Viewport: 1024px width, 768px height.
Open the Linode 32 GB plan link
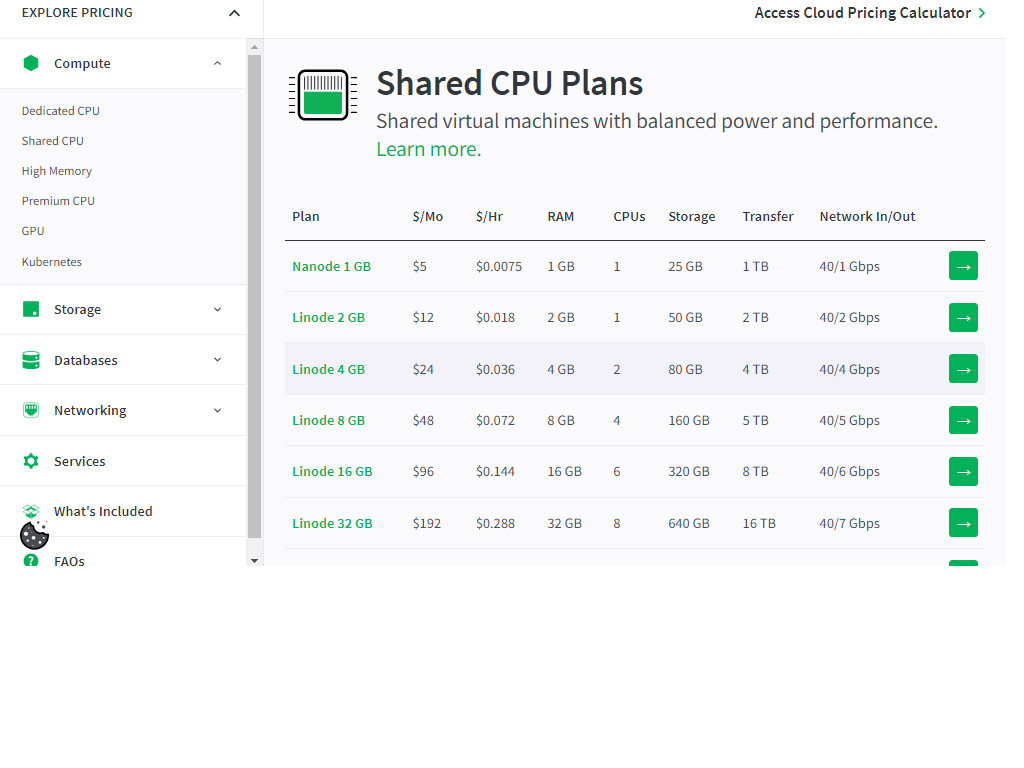point(332,524)
